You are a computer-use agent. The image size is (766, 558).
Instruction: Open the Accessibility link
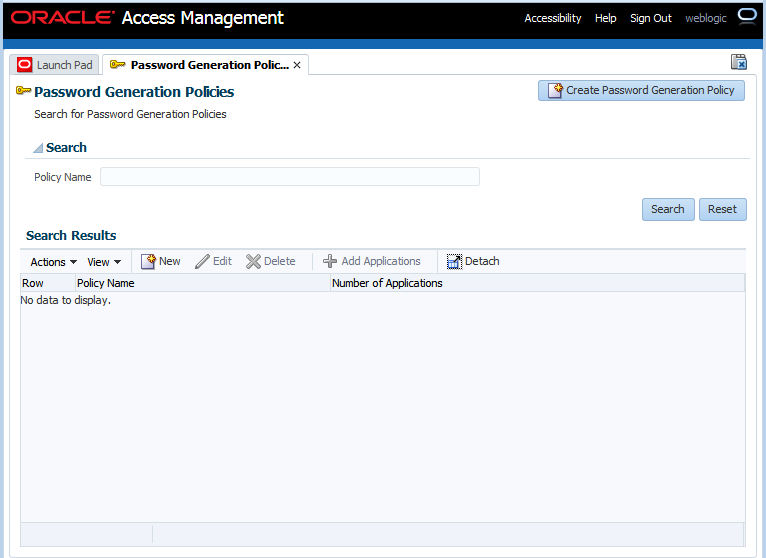(x=553, y=18)
